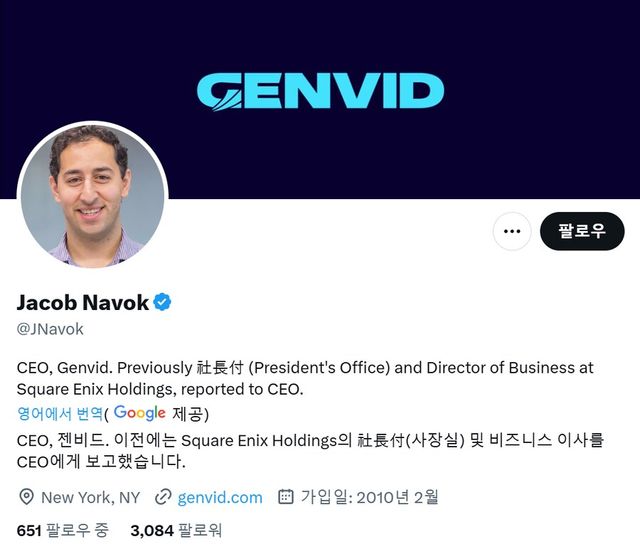640x549 pixels.
Task: Open the GENVID banner header image
Action: (320, 99)
